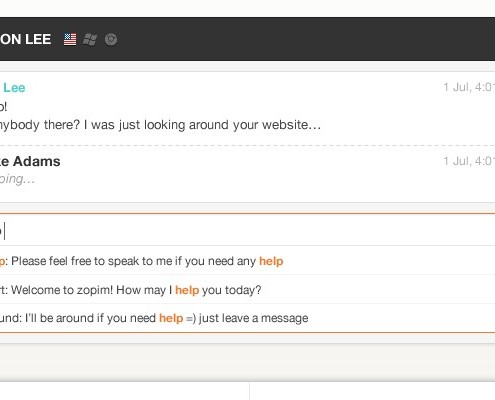The width and height of the screenshot is (495, 400).
Task: Click orange 'help' ending the first shortcut
Action: tap(271, 261)
